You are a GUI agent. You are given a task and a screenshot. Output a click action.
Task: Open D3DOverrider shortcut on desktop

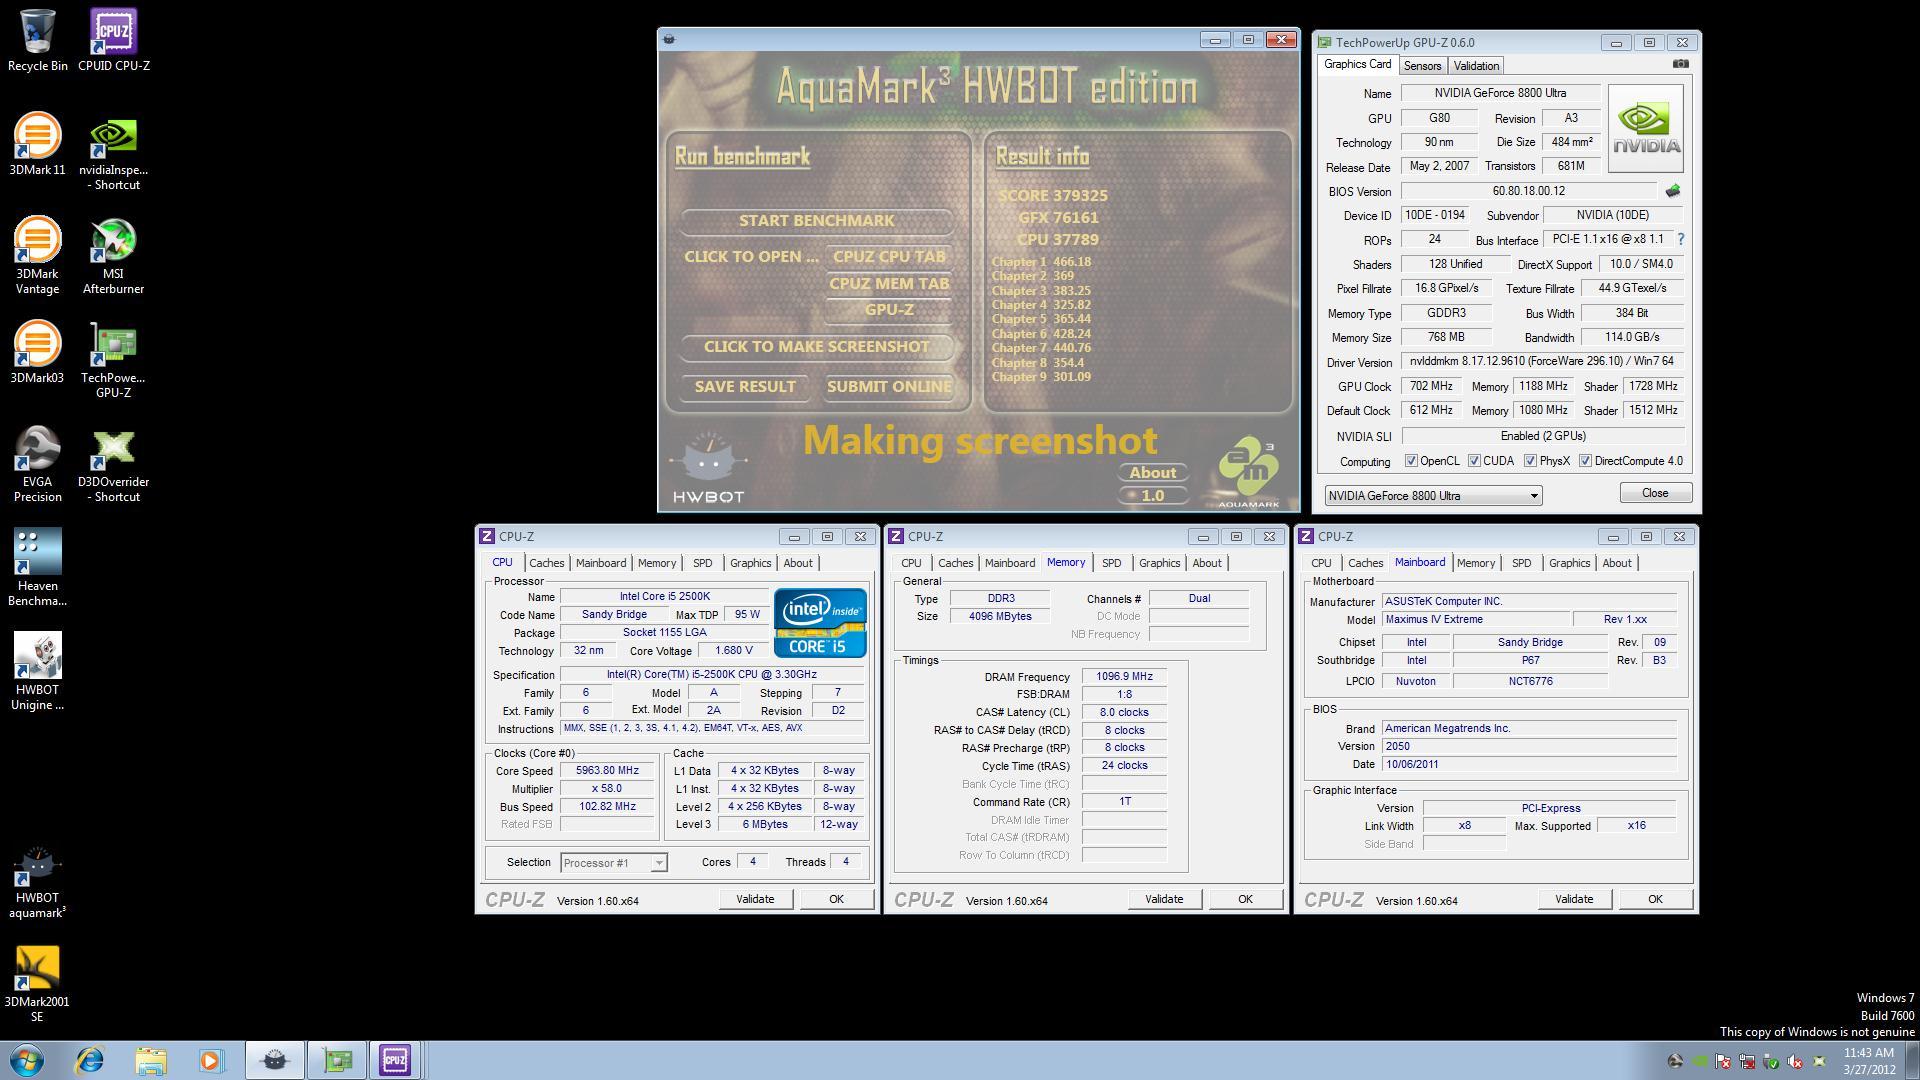(113, 464)
